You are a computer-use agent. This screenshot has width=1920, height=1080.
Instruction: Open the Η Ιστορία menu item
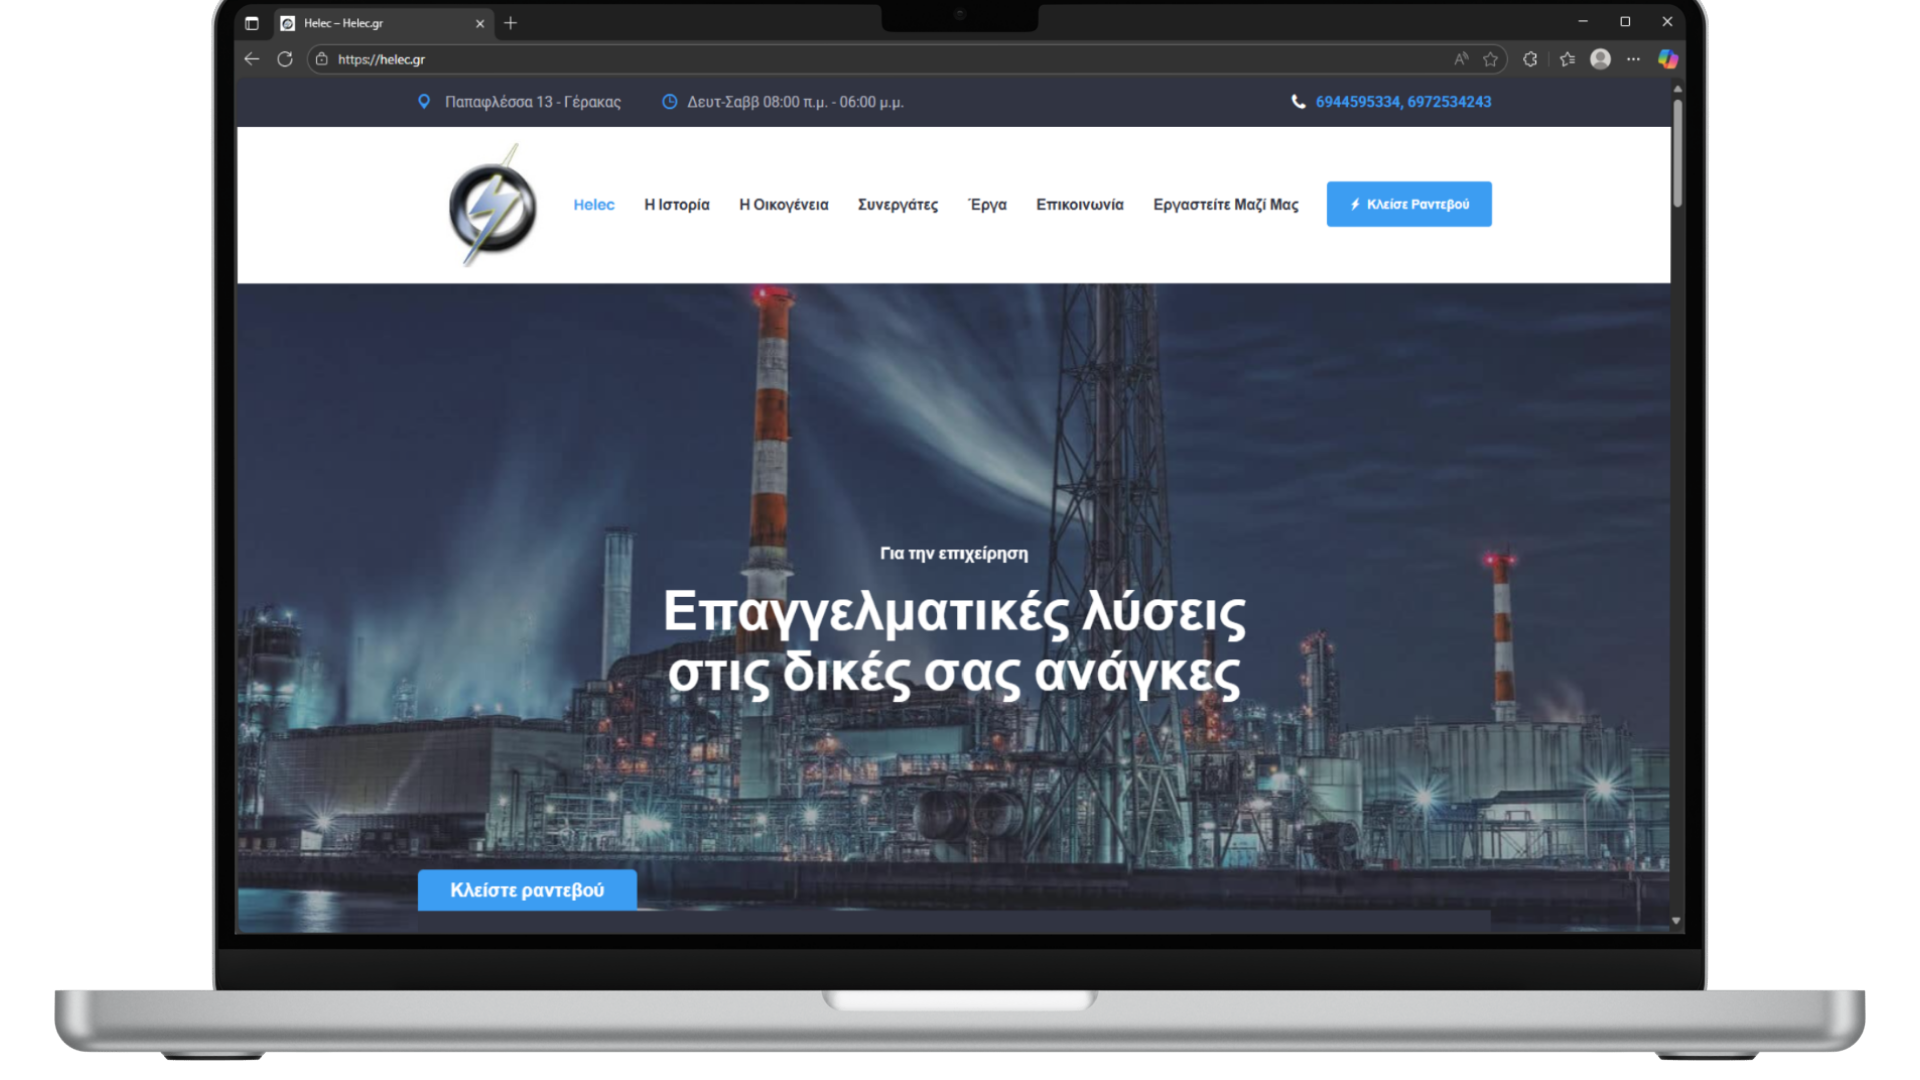(x=677, y=204)
